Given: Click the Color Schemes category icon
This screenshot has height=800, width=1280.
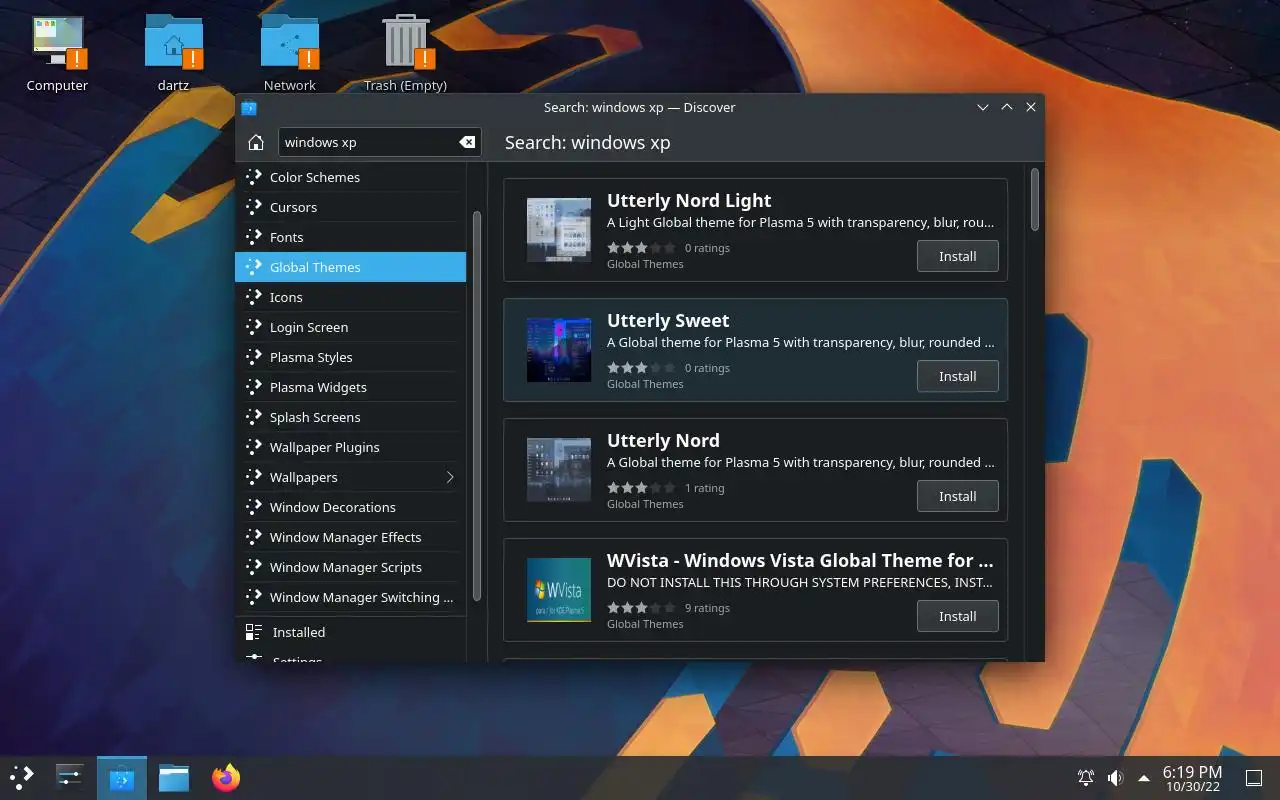Looking at the screenshot, I should [x=253, y=177].
